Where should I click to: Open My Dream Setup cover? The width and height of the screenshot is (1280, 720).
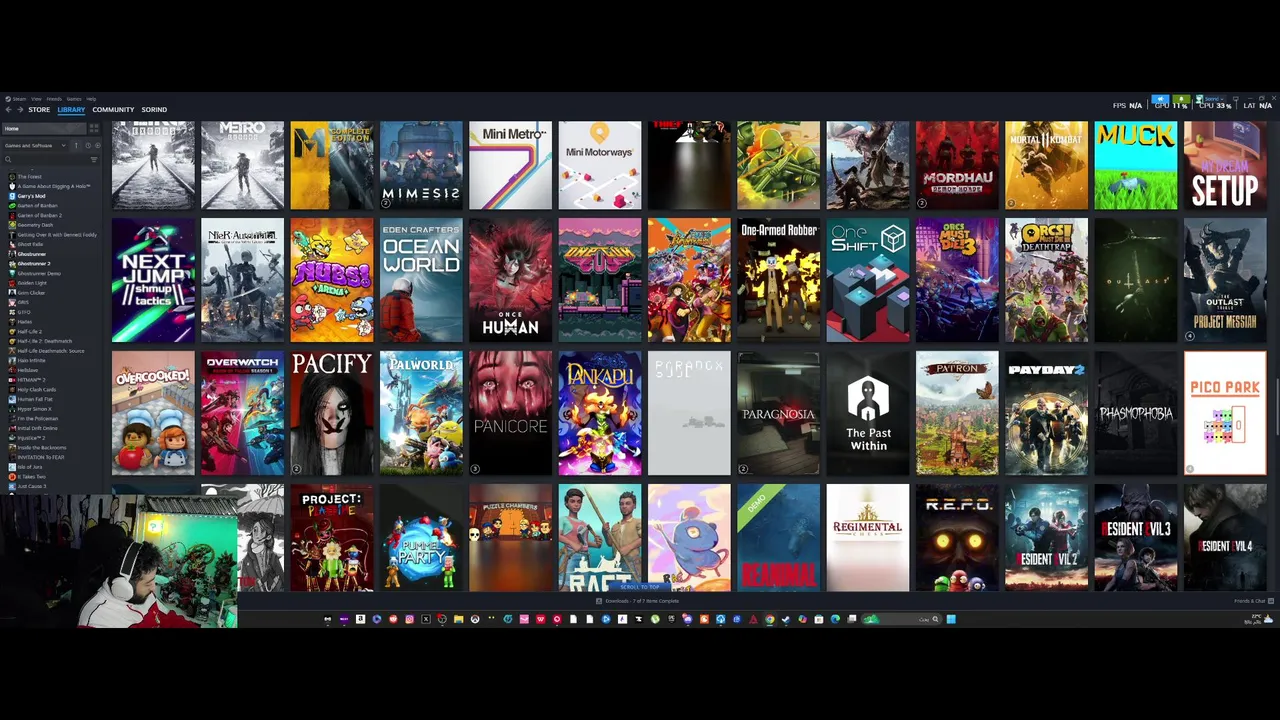click(x=1225, y=165)
